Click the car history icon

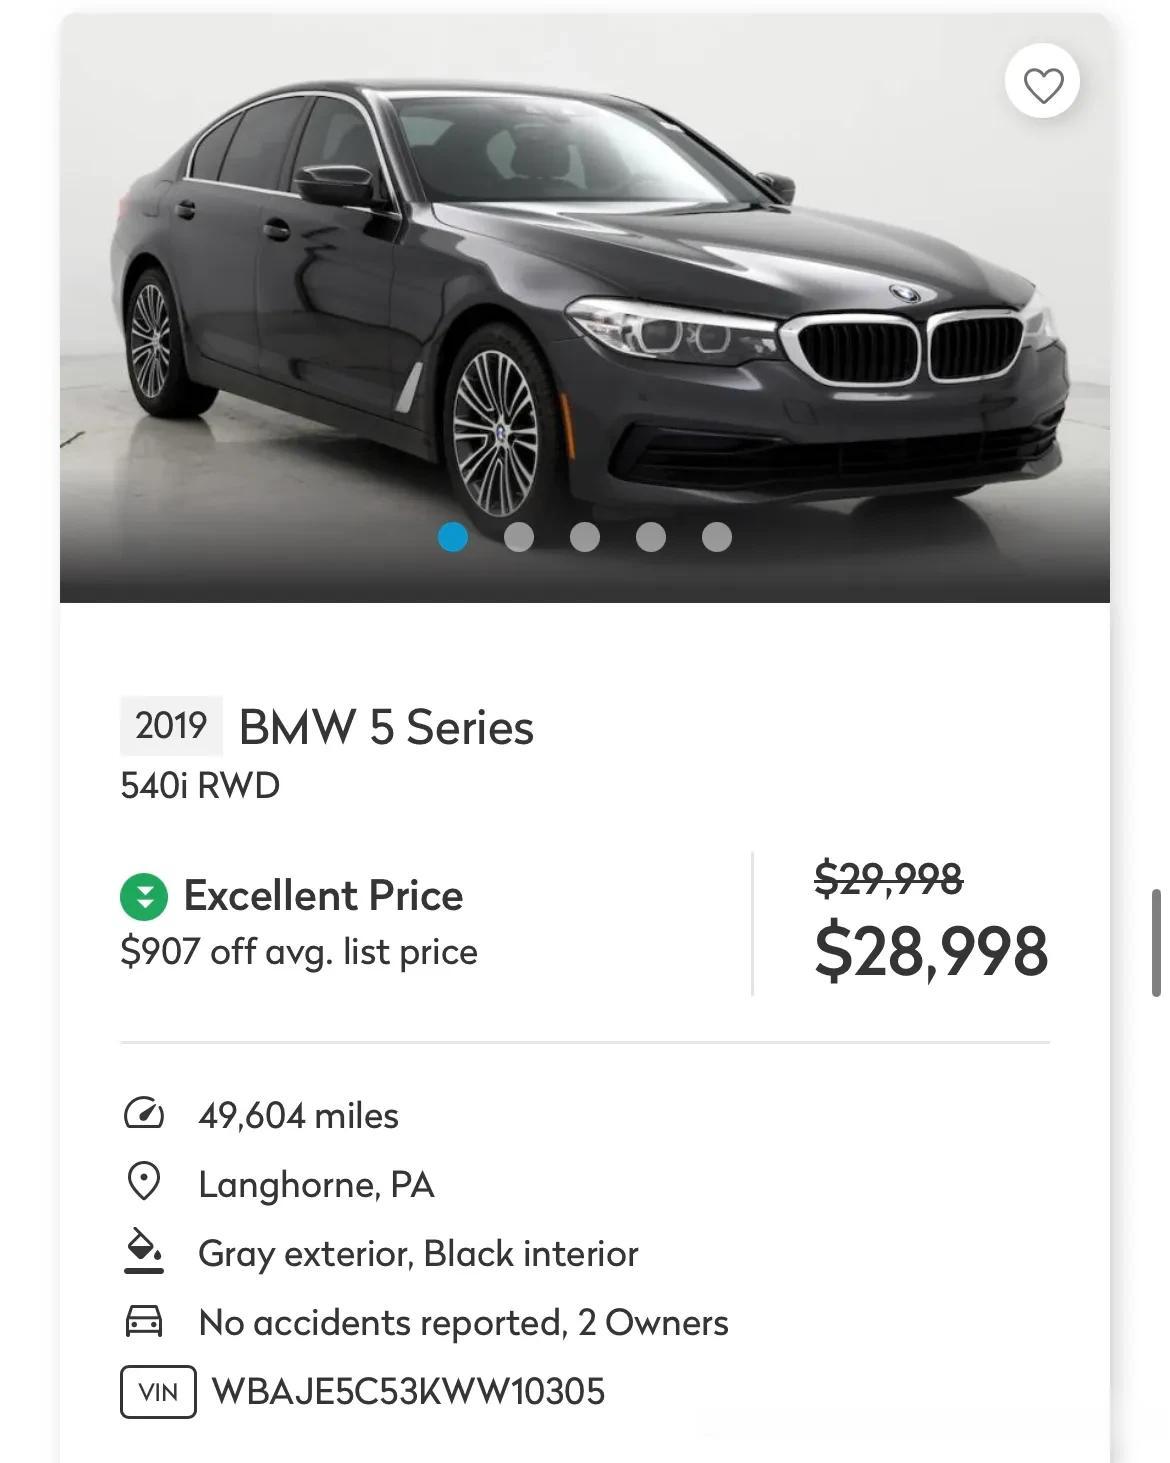point(144,1321)
